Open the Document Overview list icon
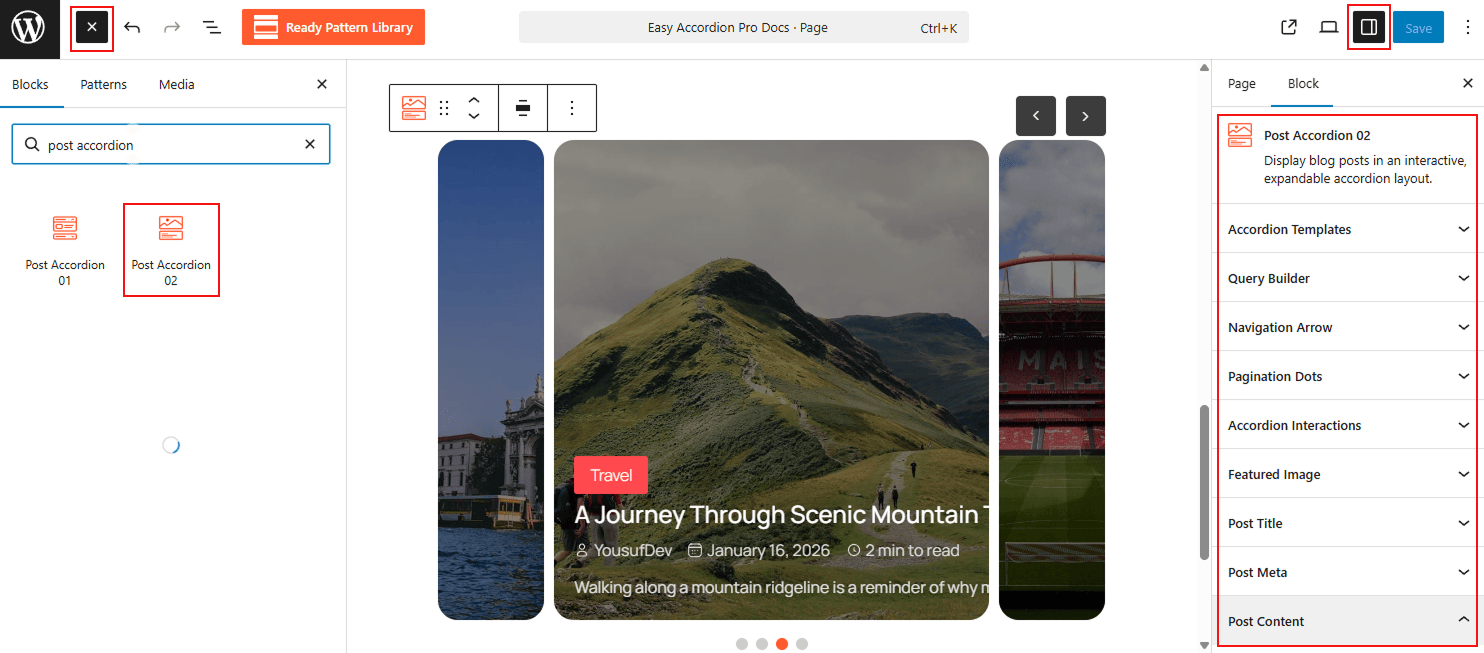1484x653 pixels. point(212,28)
